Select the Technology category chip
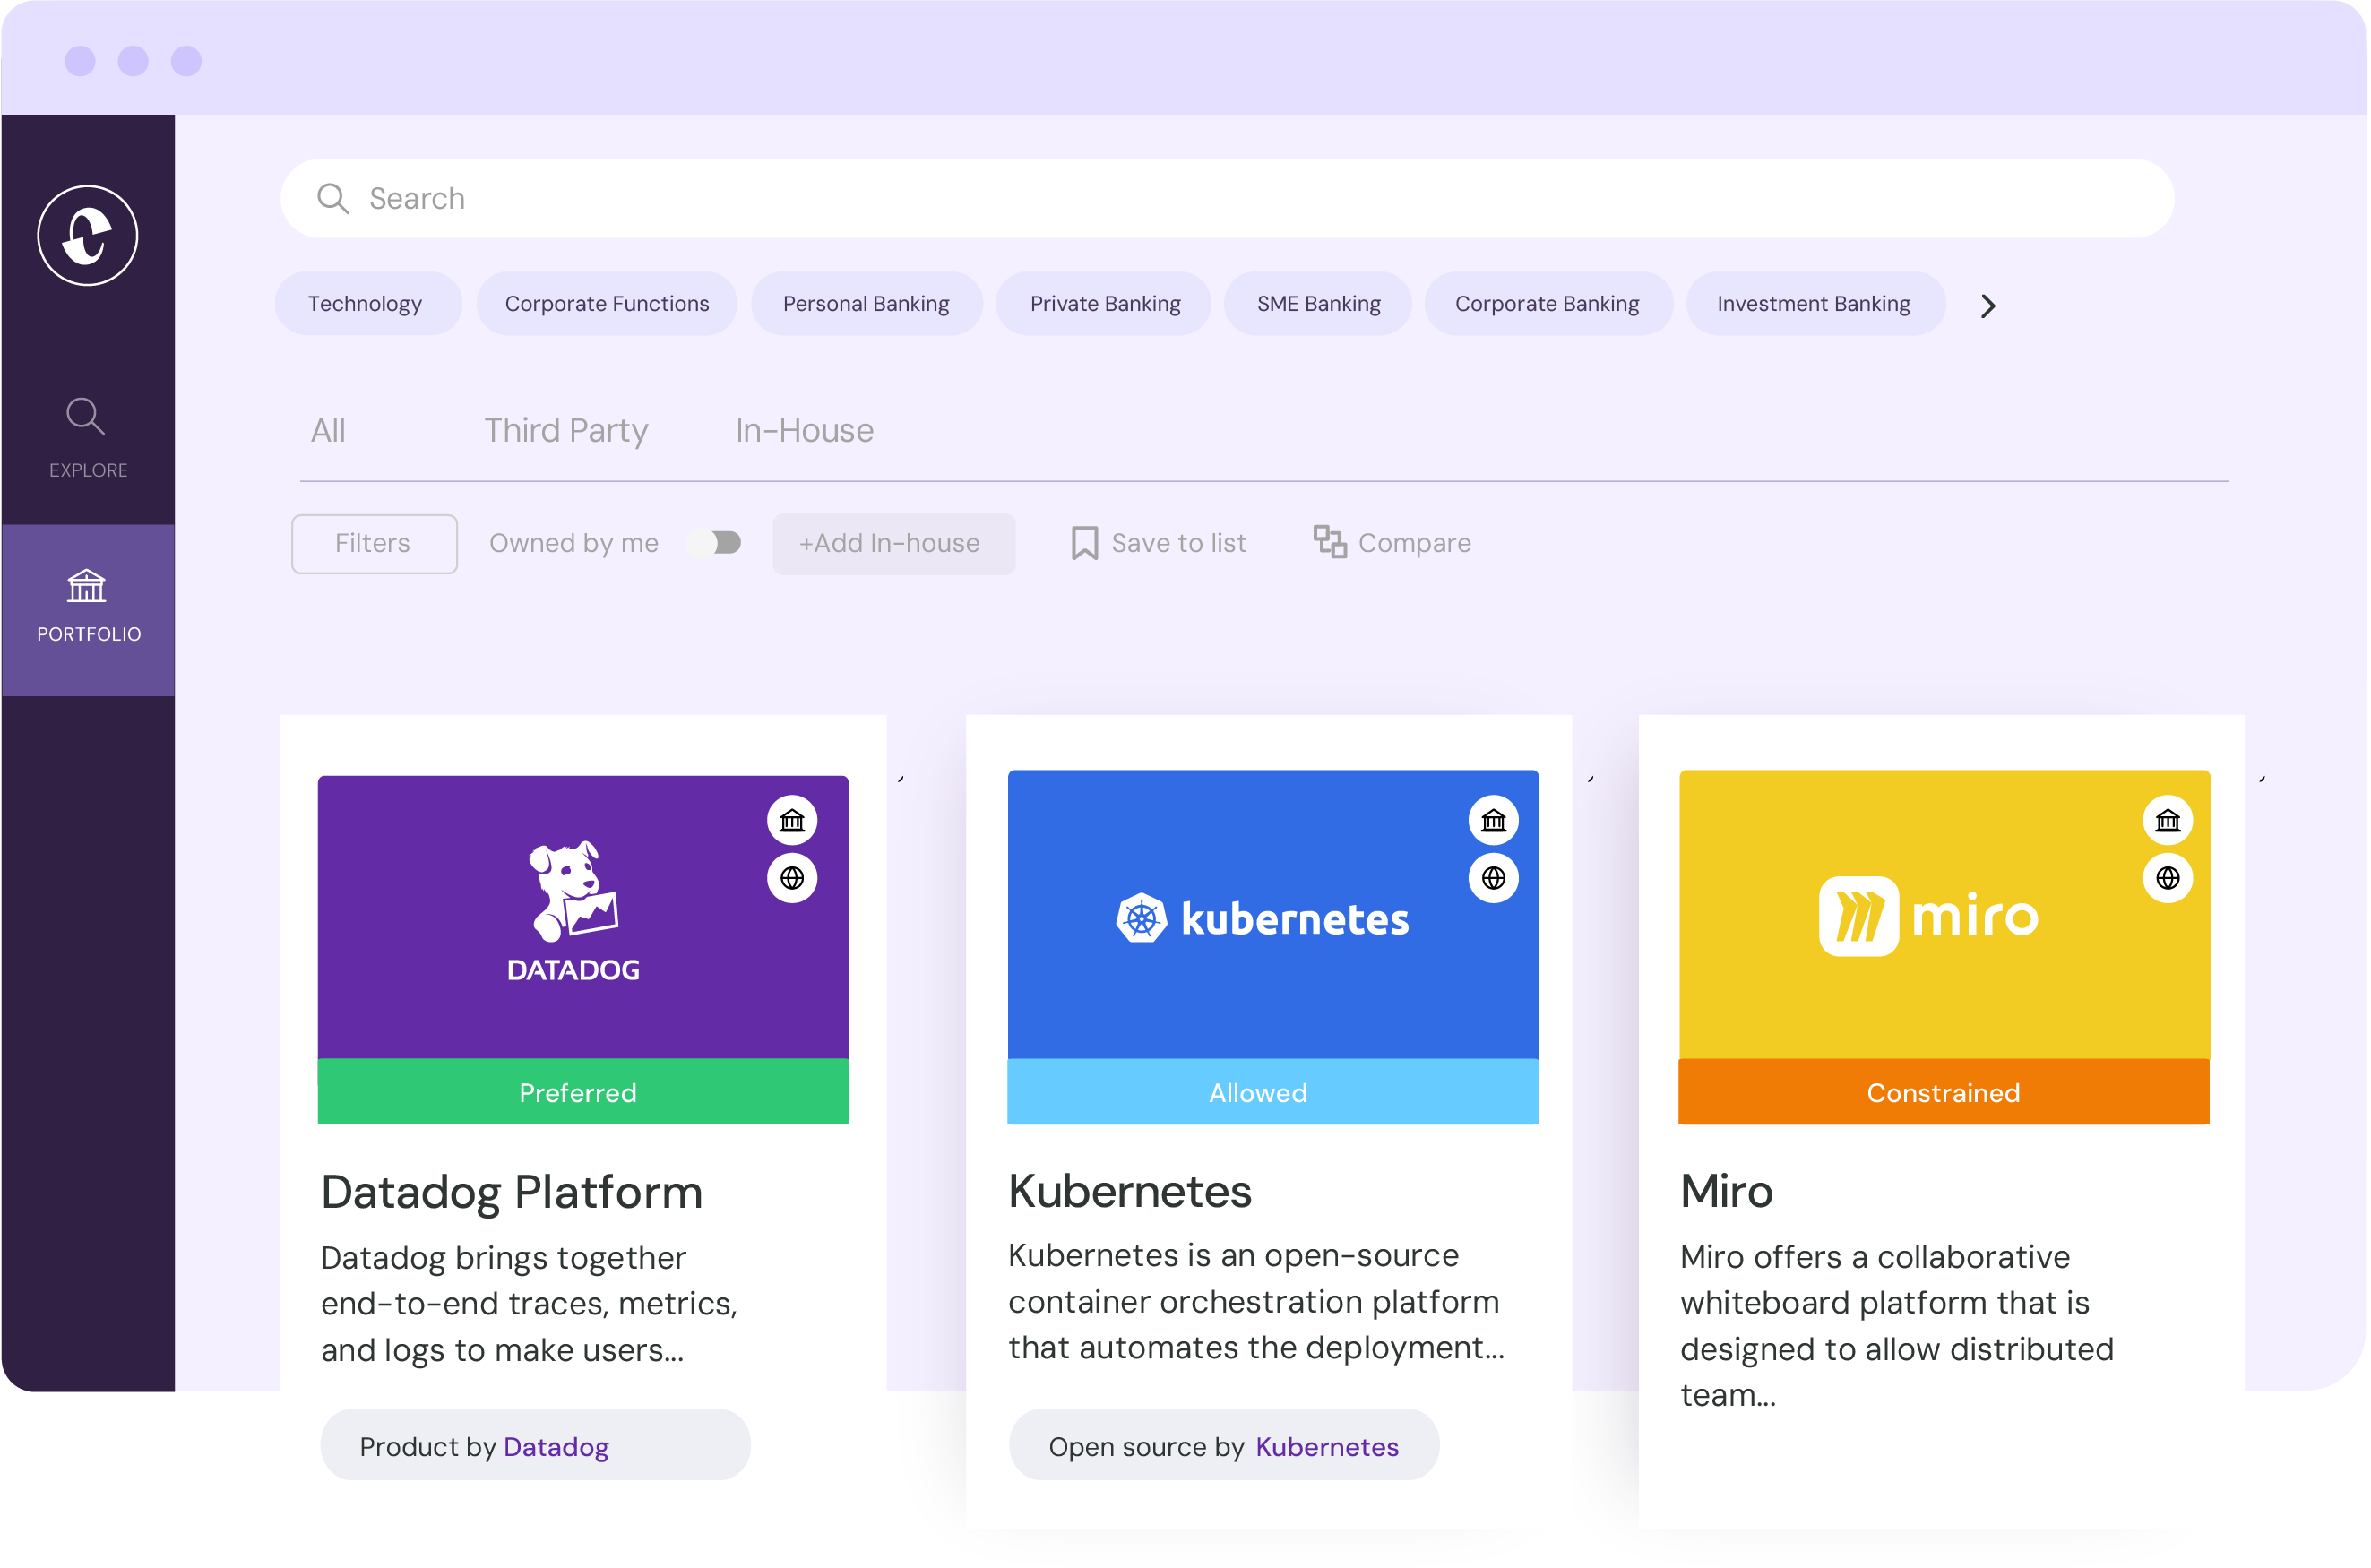2371x1568 pixels. tap(368, 304)
